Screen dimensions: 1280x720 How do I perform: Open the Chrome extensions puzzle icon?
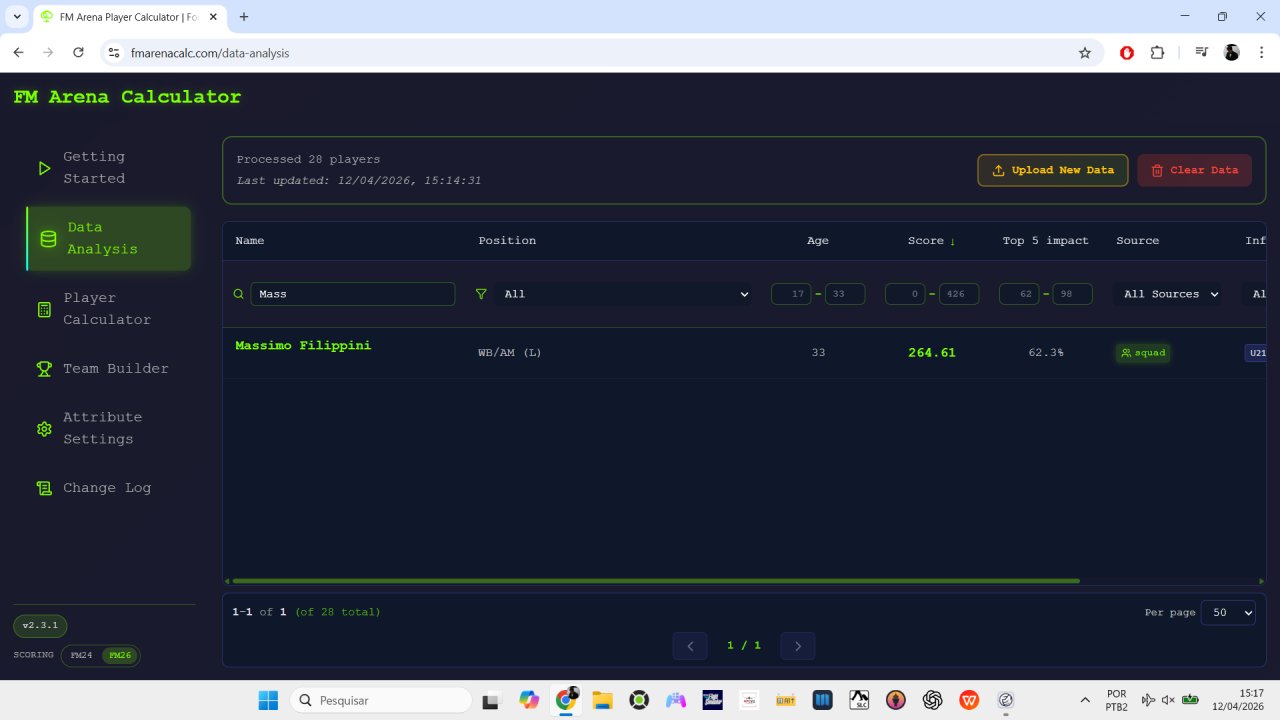point(1158,53)
